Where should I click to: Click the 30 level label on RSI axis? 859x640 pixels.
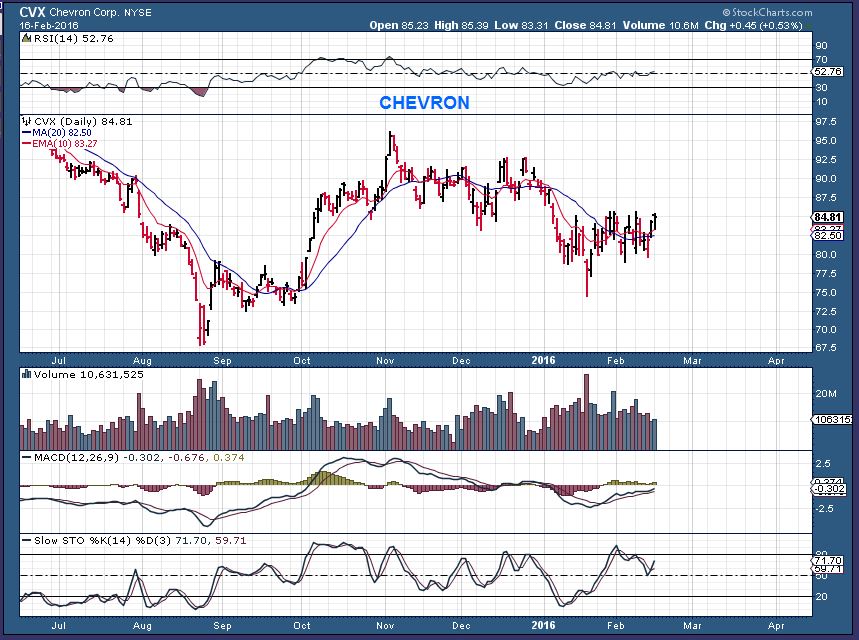[821, 88]
